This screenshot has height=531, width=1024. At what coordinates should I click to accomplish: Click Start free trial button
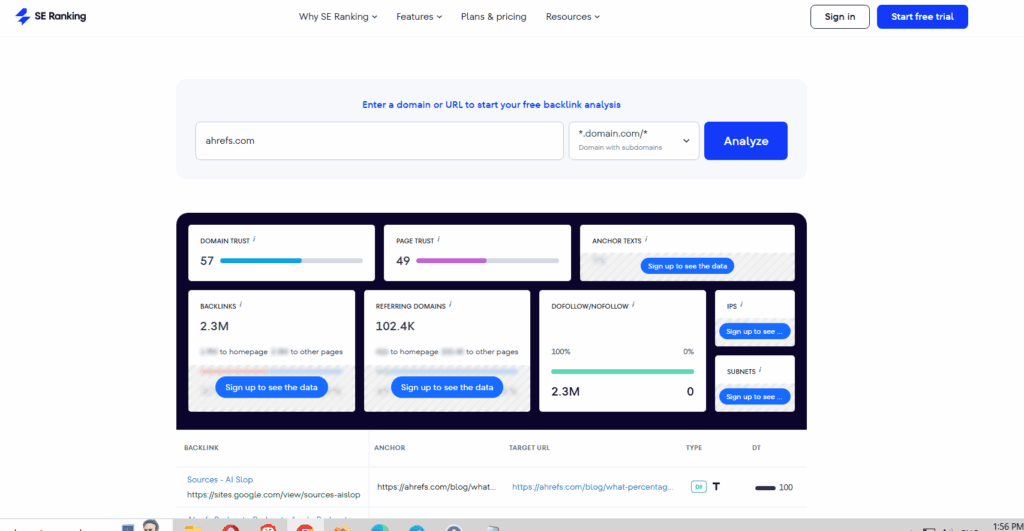point(922,17)
